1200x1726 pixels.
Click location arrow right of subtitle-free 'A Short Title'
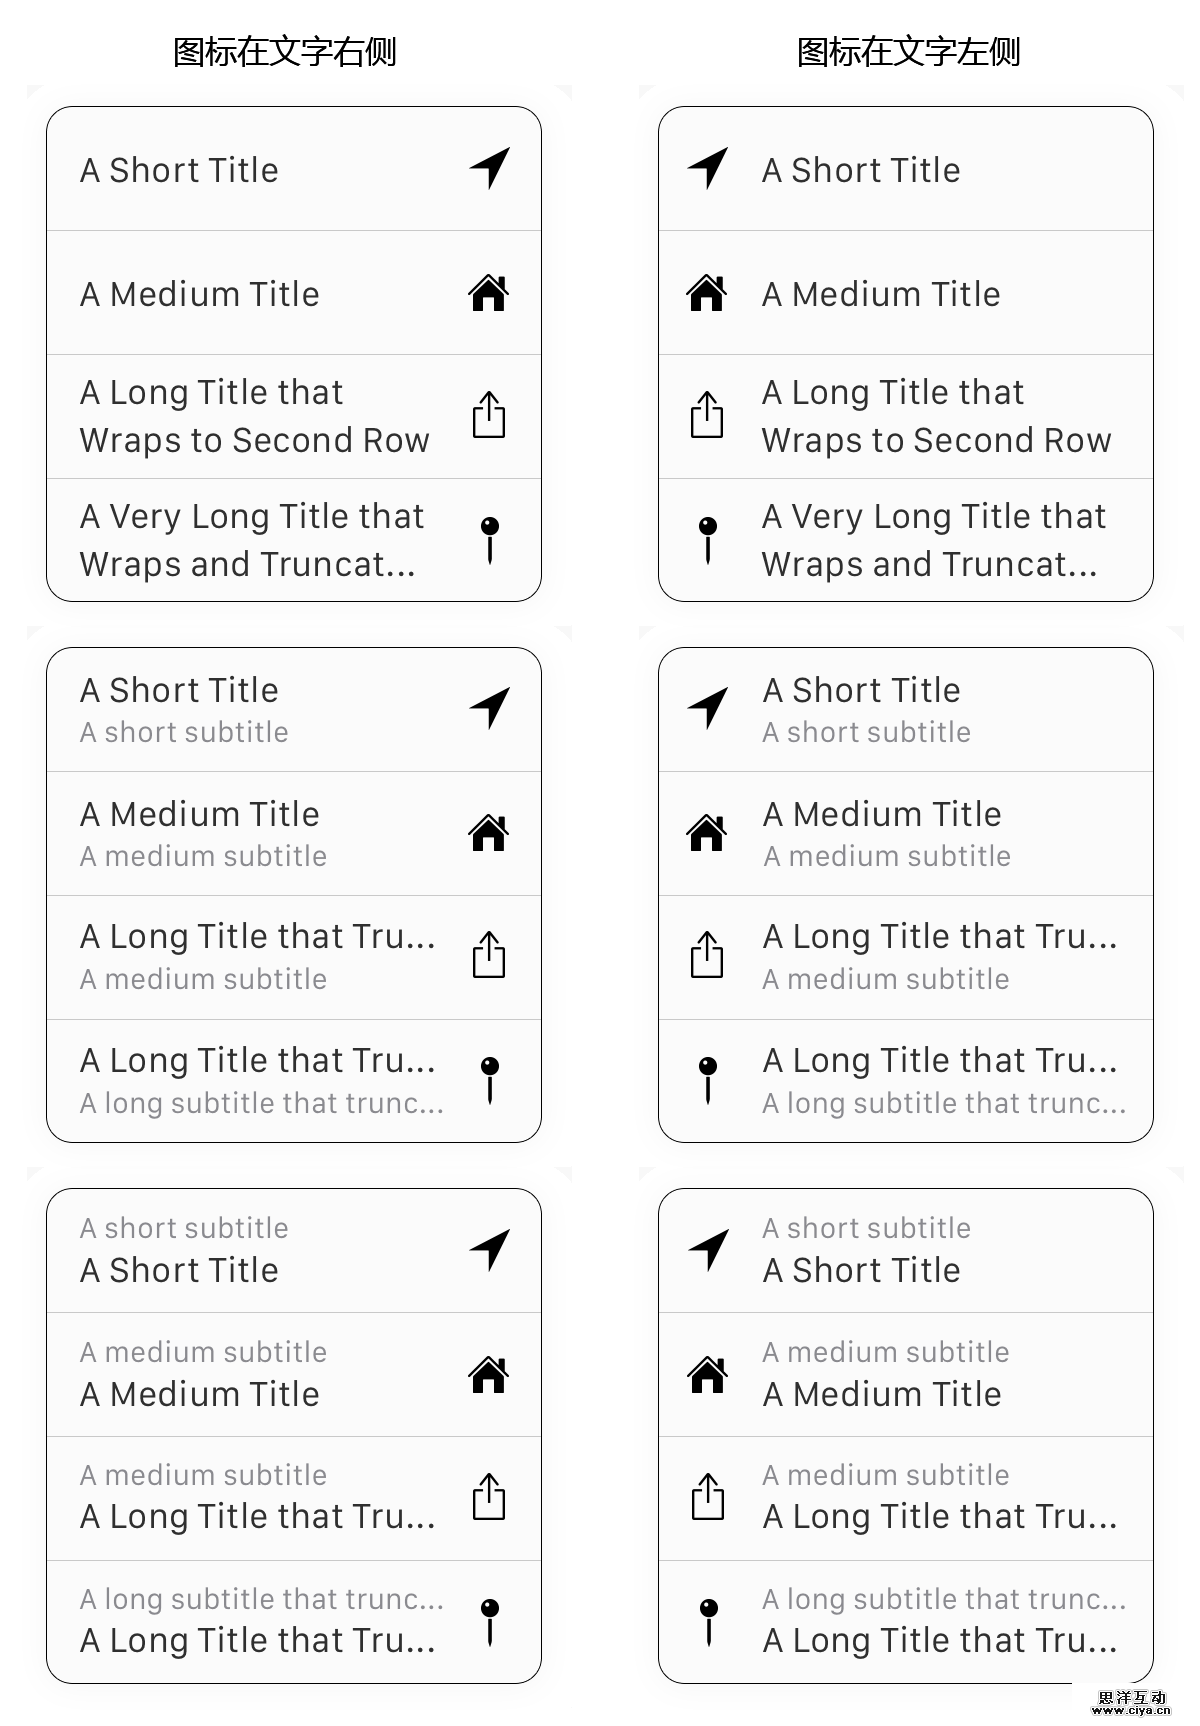pyautogui.click(x=490, y=168)
